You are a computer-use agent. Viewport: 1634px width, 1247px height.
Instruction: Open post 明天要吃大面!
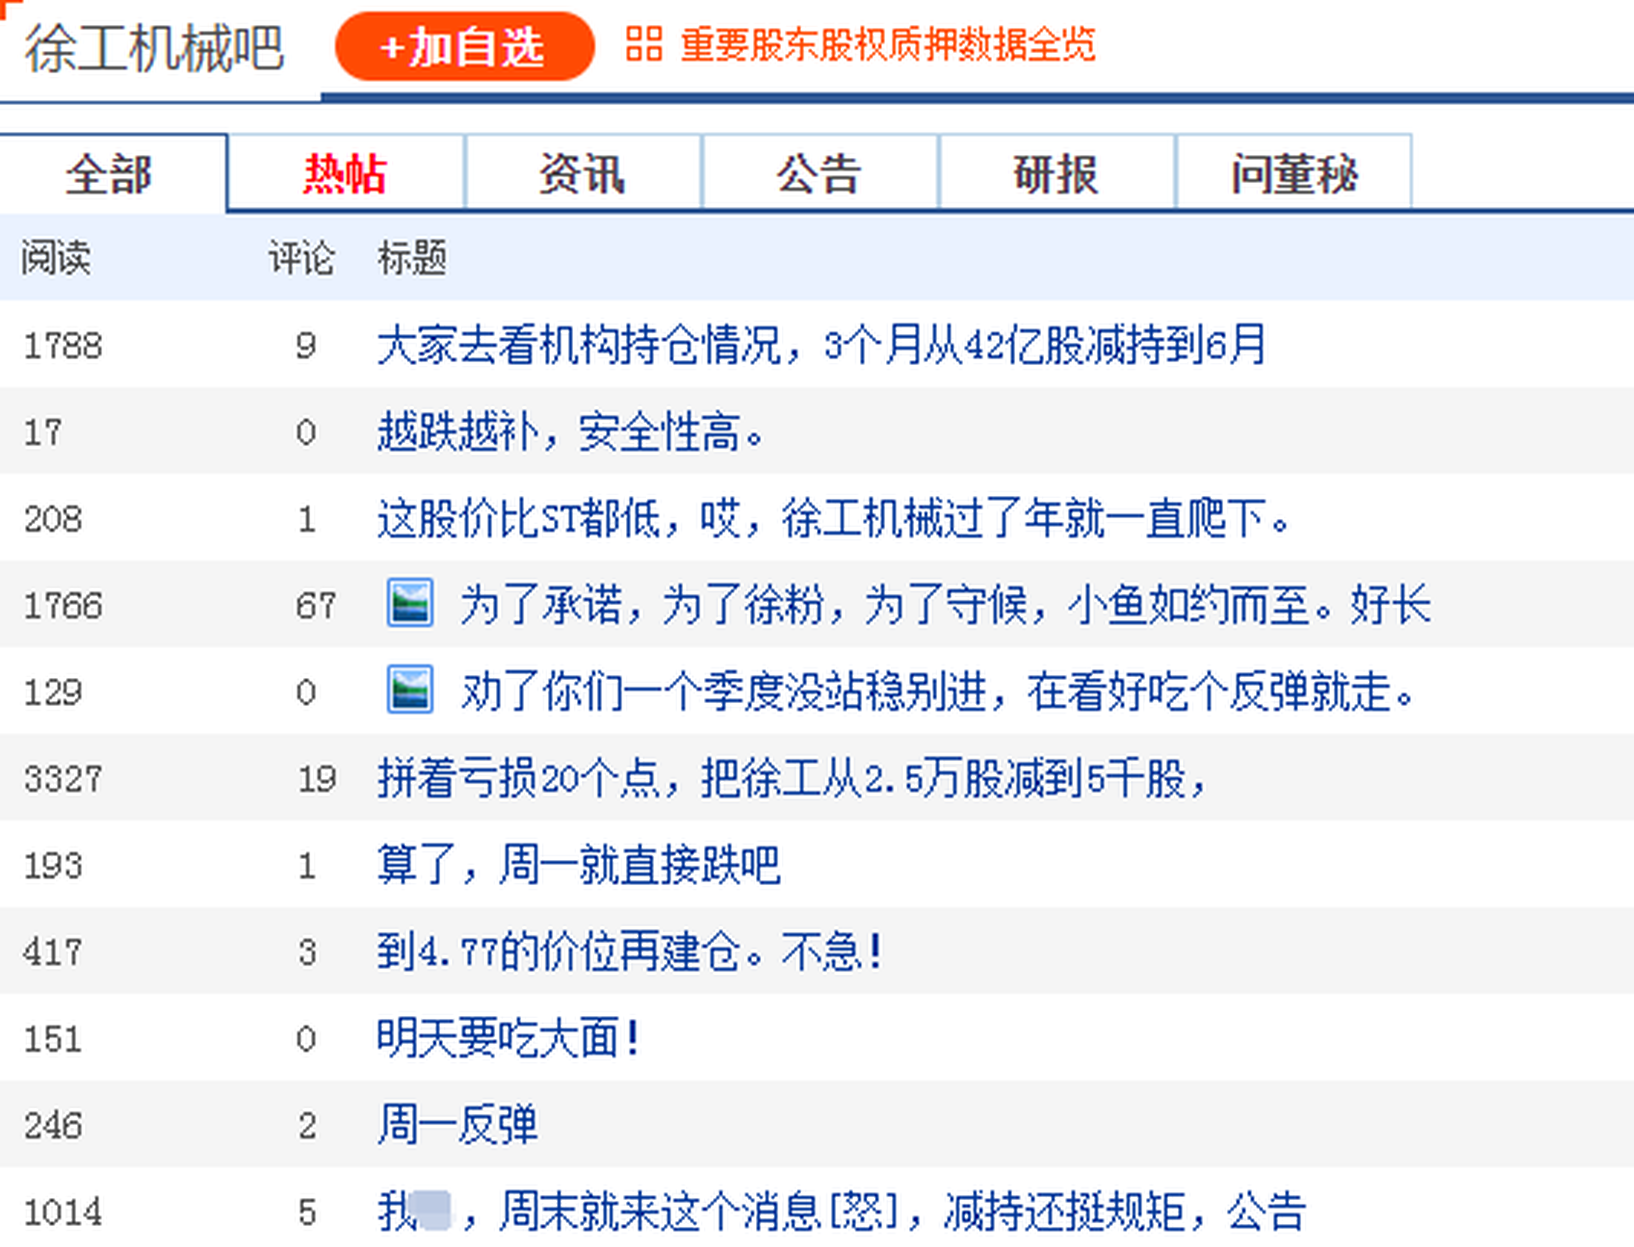tap(509, 1038)
